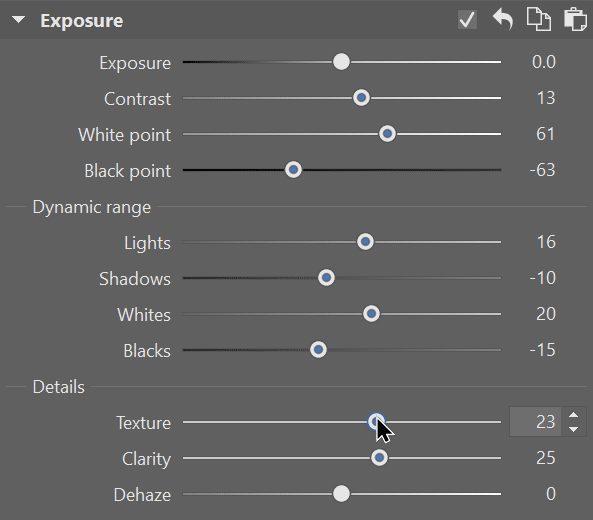This screenshot has width=593, height=520.
Task: Toggle the Exposure panel enable checkbox
Action: point(467,19)
